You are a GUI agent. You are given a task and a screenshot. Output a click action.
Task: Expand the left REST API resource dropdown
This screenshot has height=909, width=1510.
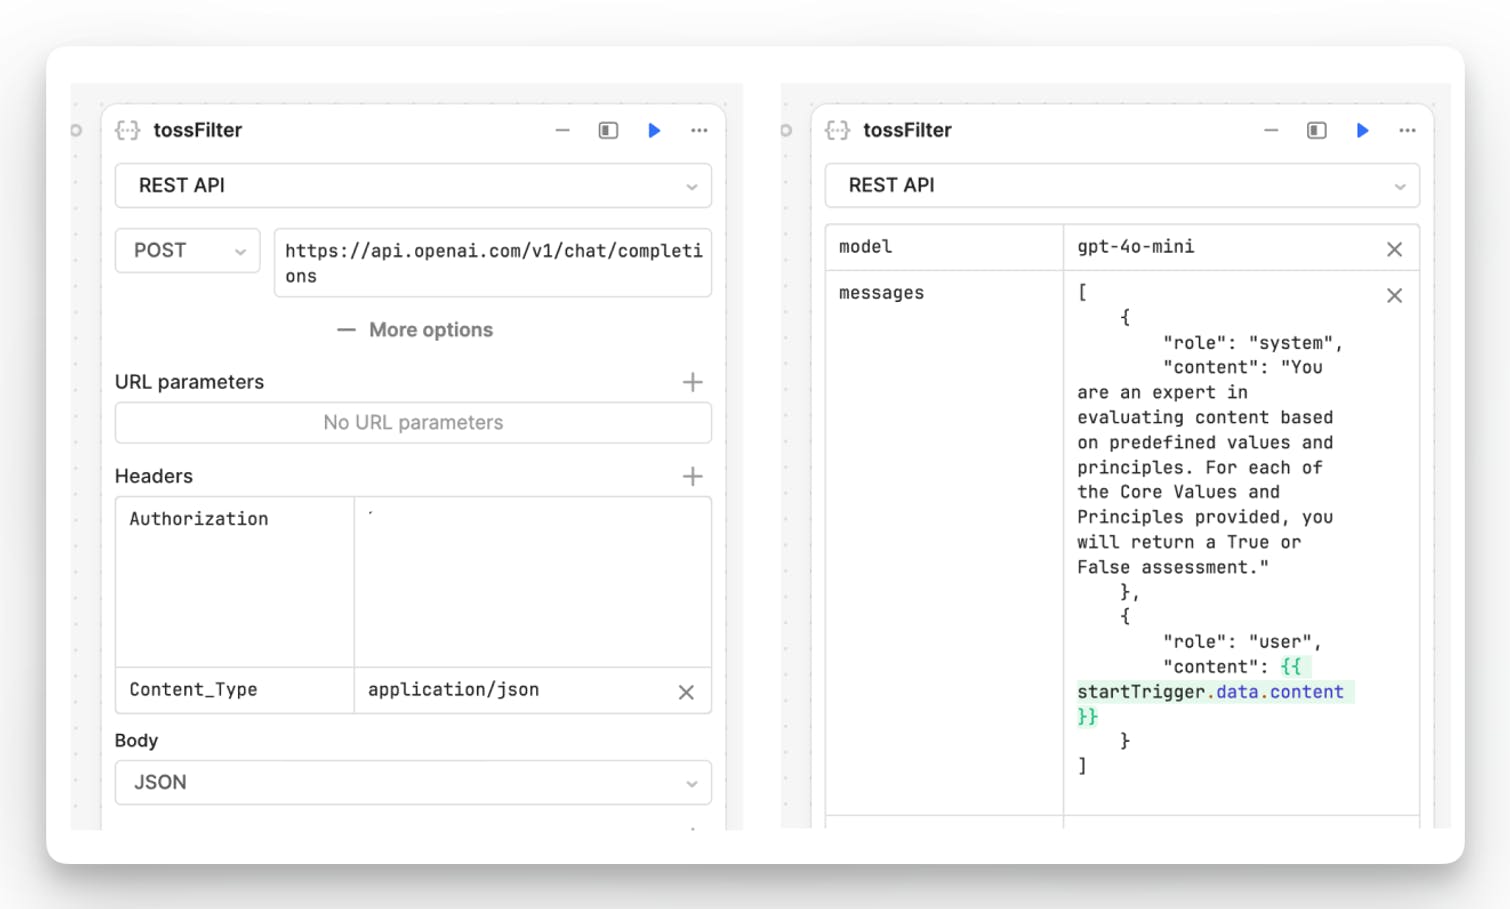[x=413, y=186]
